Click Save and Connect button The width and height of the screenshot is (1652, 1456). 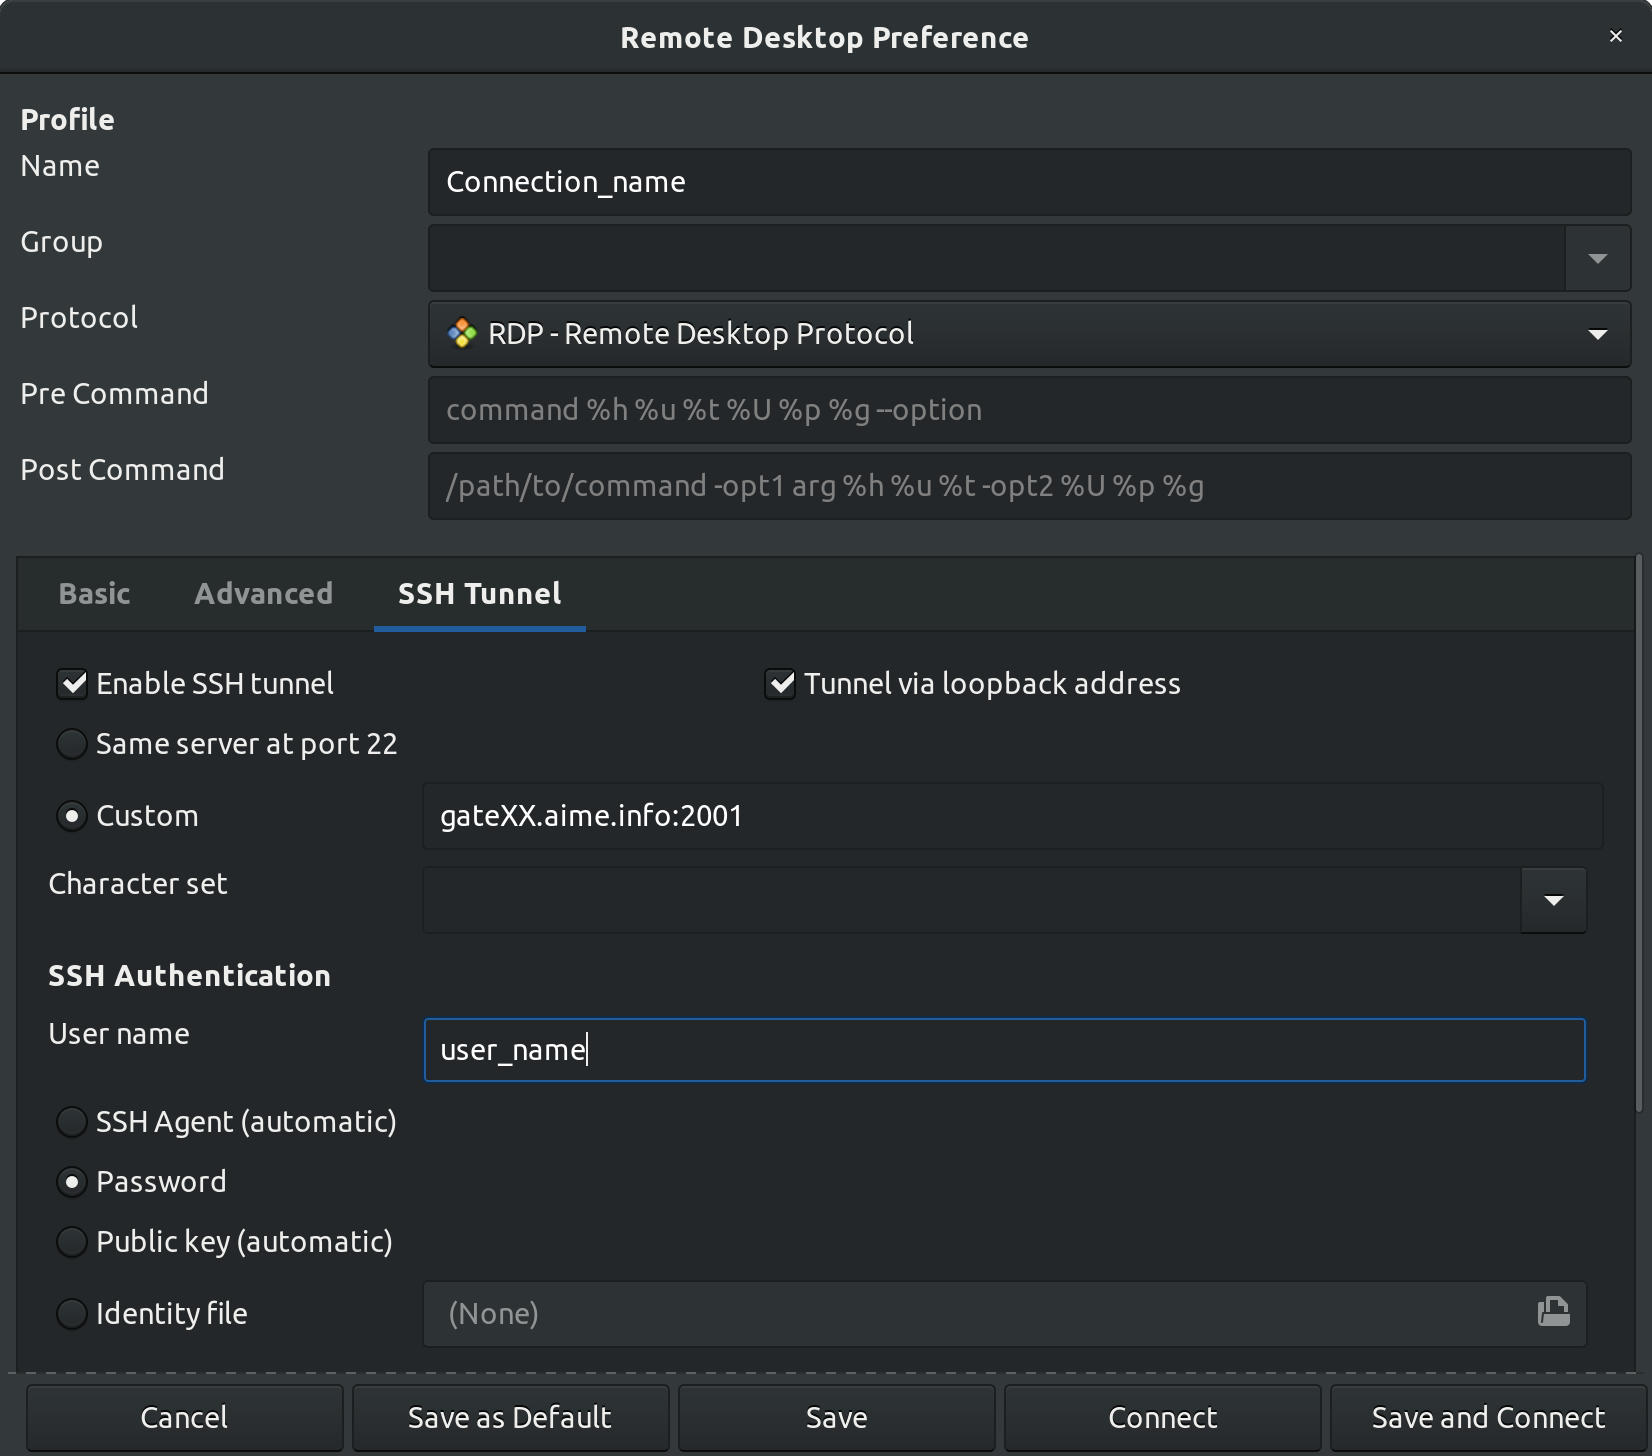tap(1488, 1418)
